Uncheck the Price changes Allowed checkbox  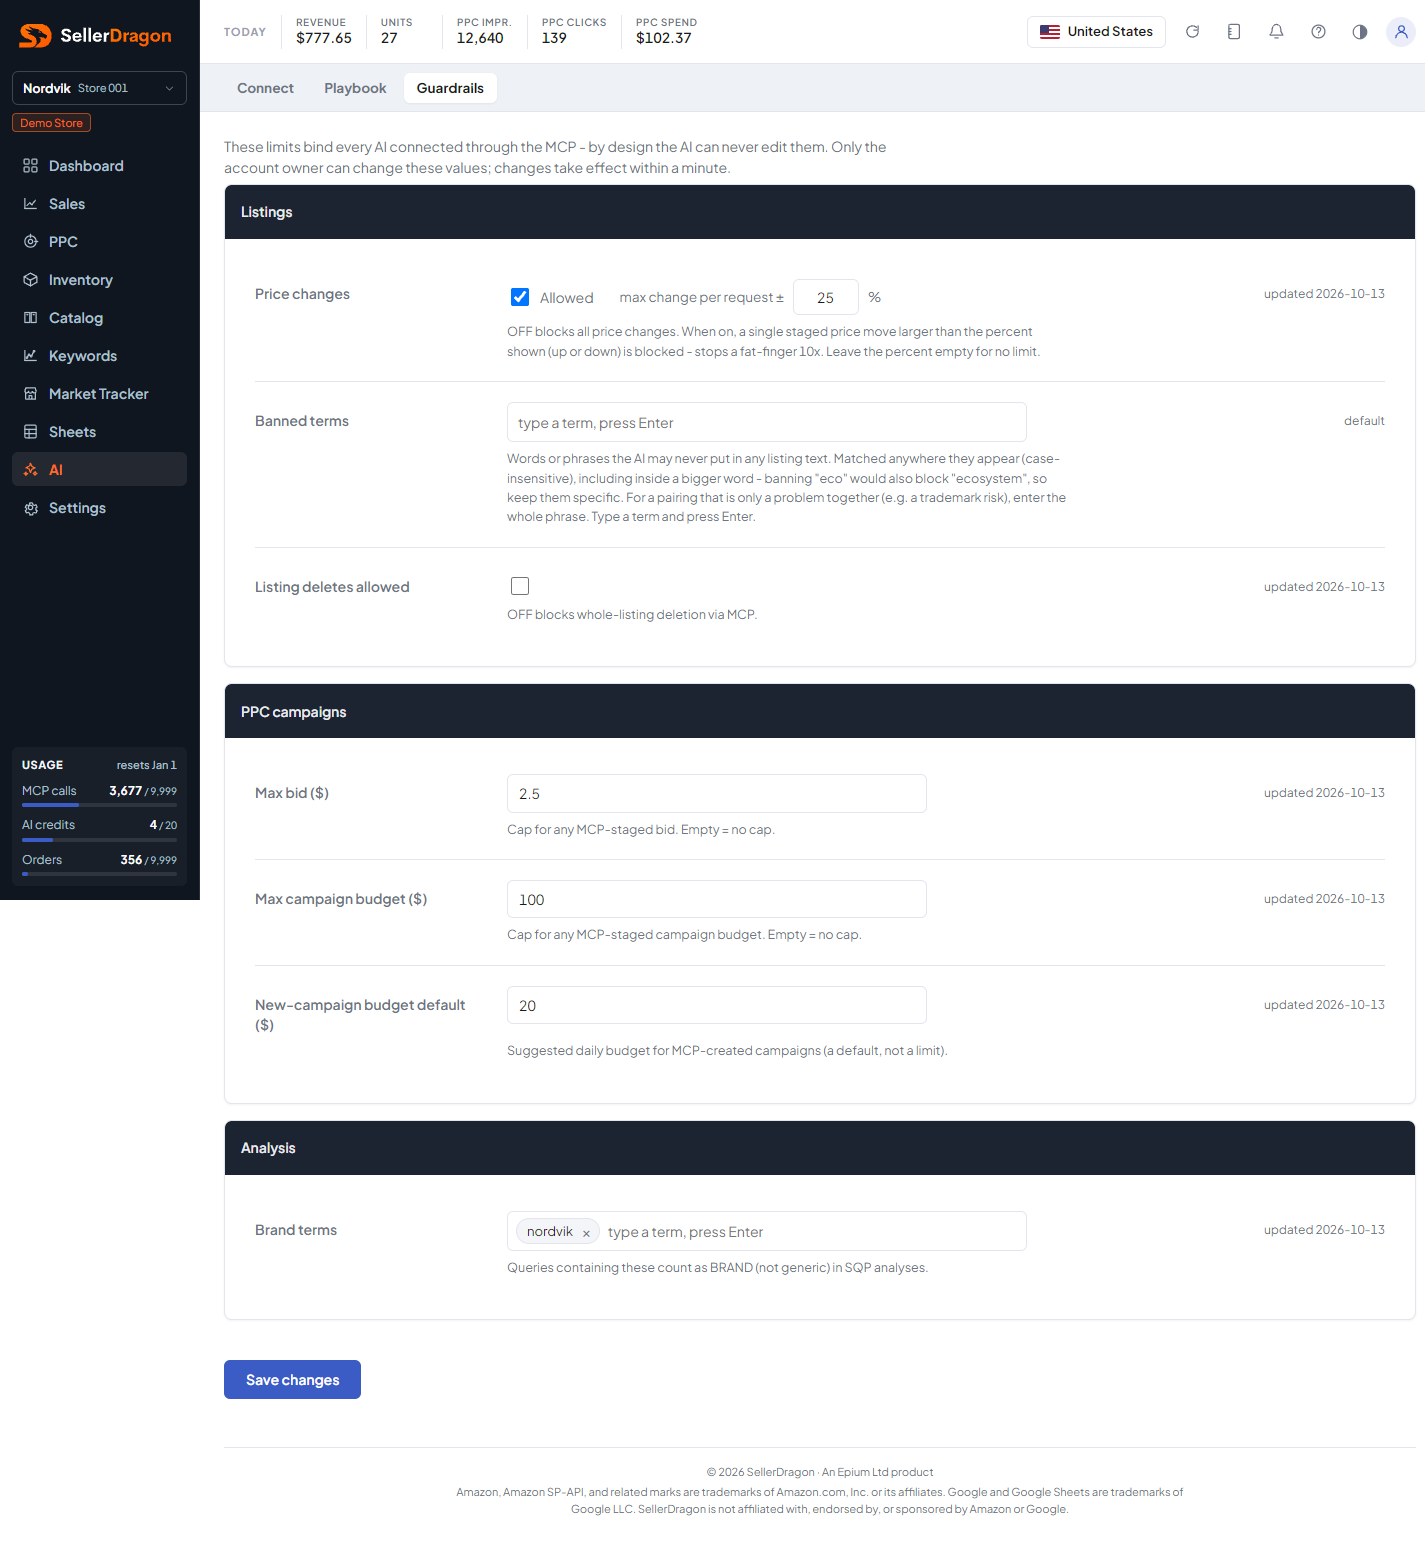click(x=520, y=297)
